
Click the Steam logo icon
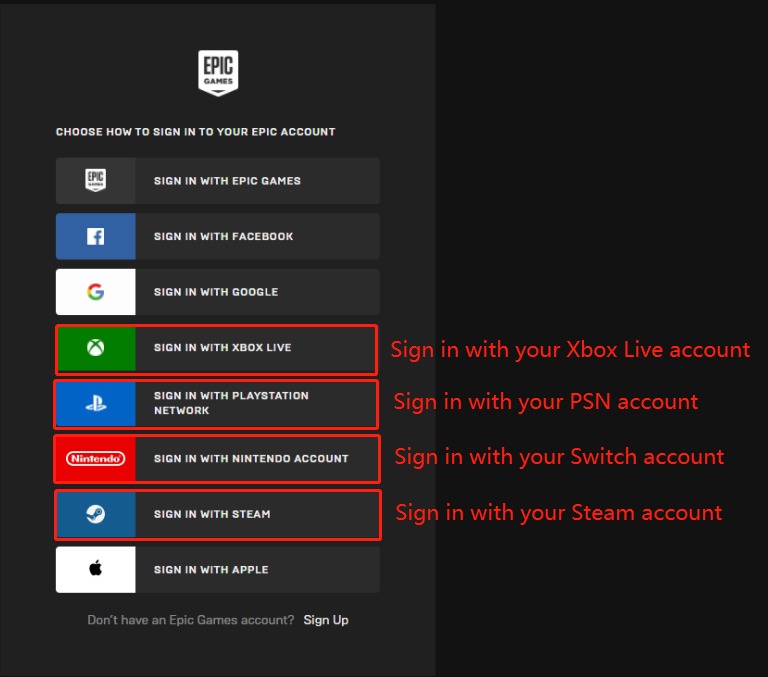[x=96, y=514]
